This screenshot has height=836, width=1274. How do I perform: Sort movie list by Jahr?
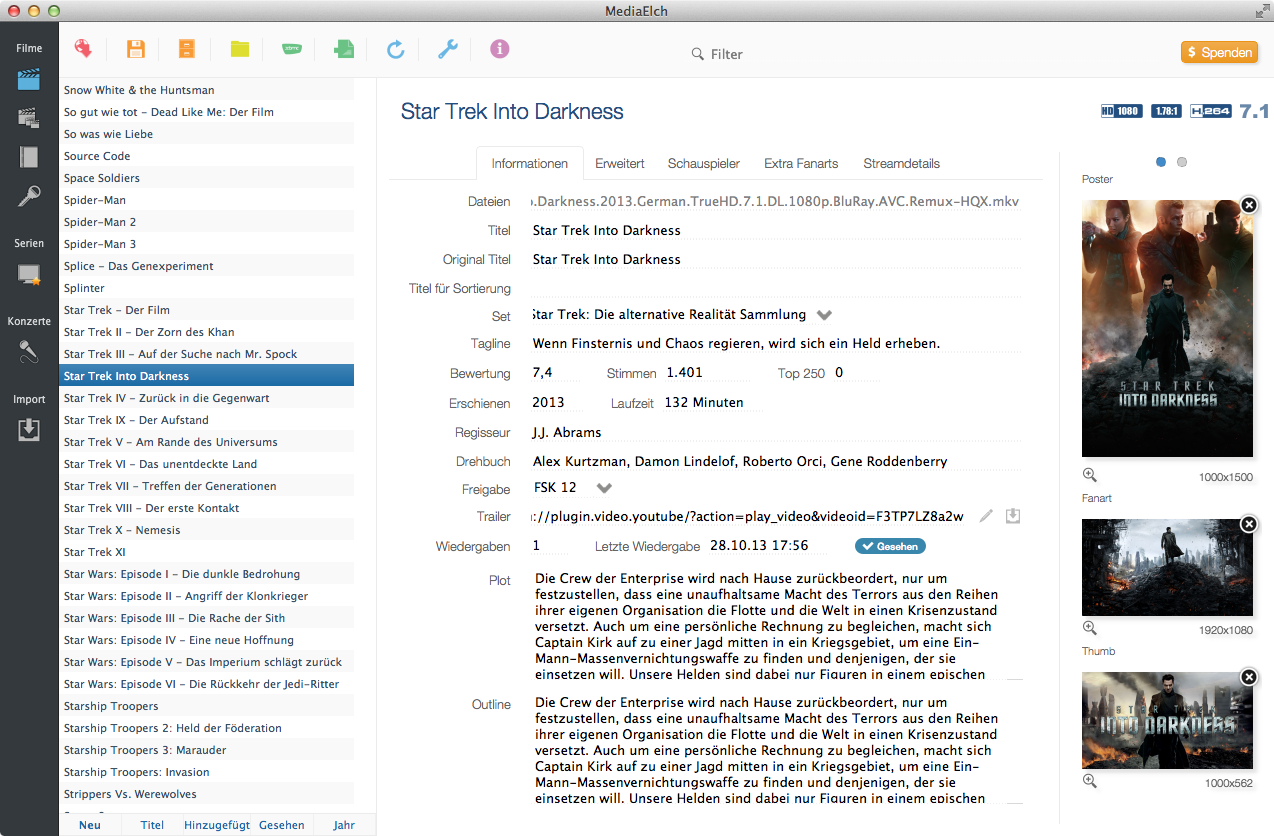[x=344, y=825]
